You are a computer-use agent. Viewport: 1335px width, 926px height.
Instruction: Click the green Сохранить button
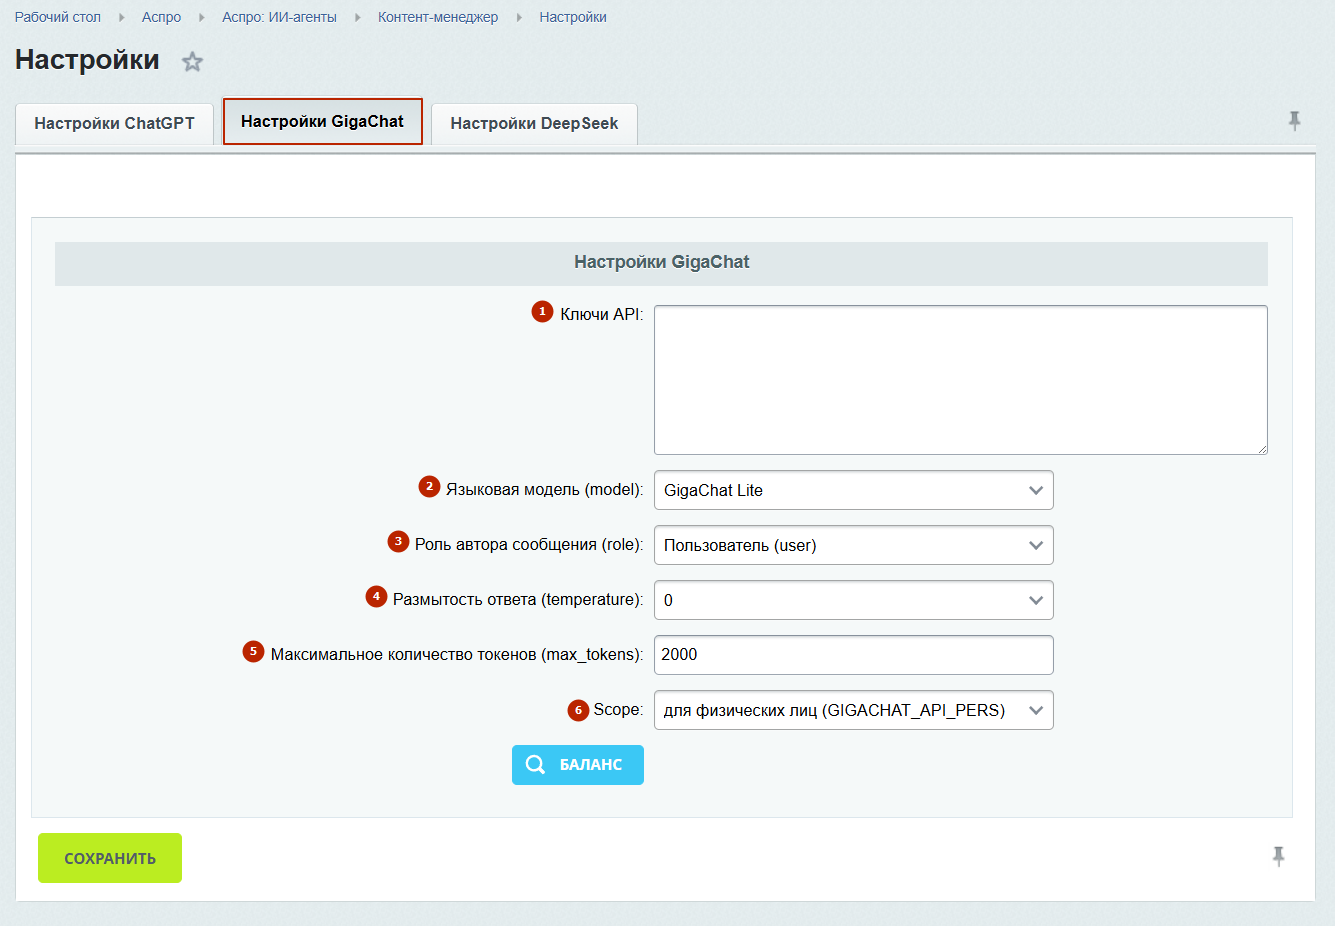110,858
